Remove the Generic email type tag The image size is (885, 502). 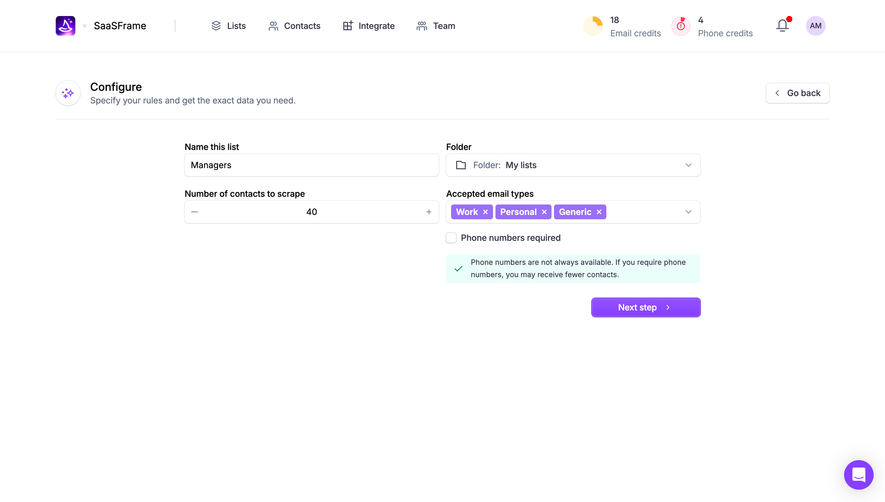[x=599, y=212]
